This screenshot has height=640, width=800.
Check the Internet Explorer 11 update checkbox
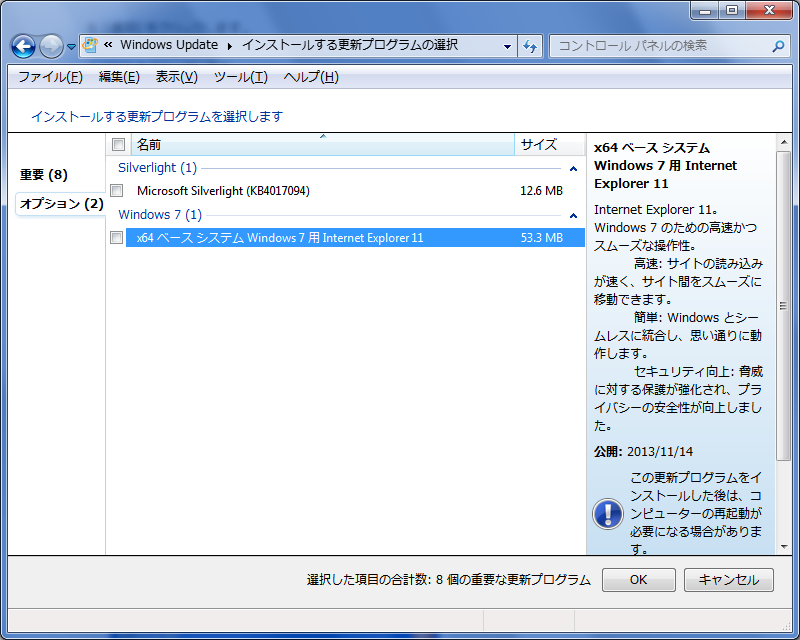pyautogui.click(x=117, y=238)
